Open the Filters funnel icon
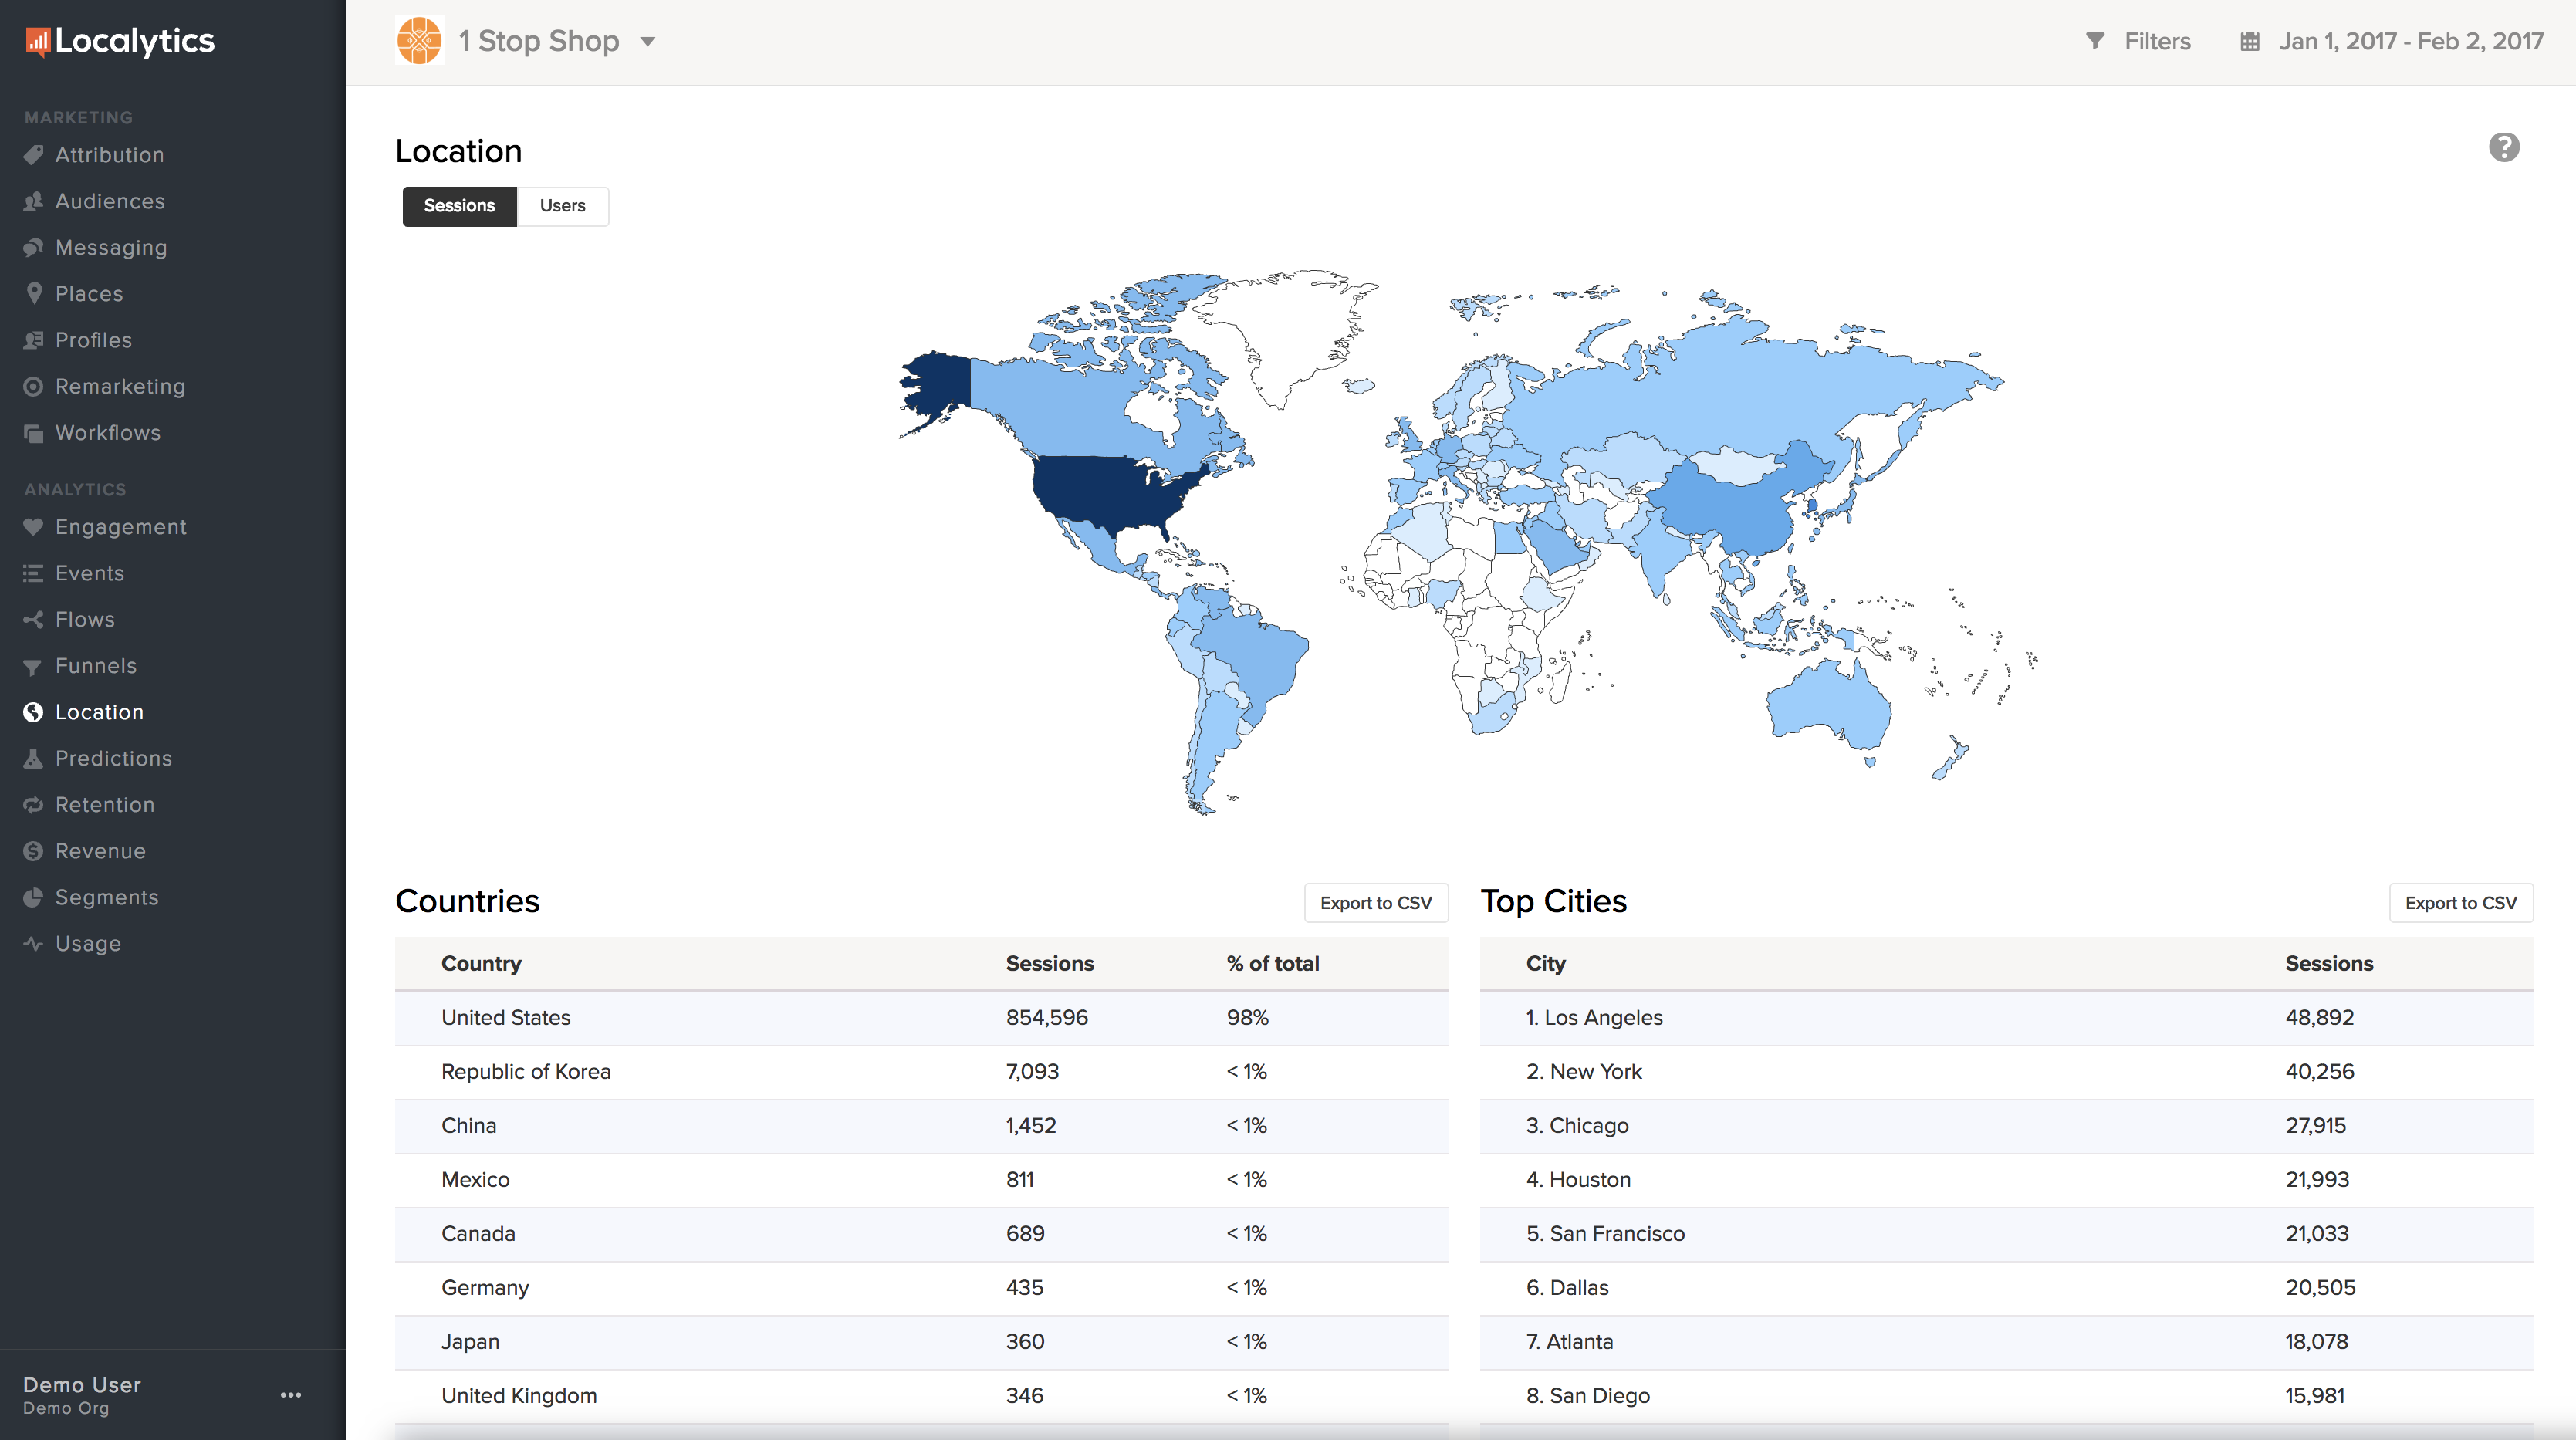Image resolution: width=2576 pixels, height=1440 pixels. [x=2095, y=41]
